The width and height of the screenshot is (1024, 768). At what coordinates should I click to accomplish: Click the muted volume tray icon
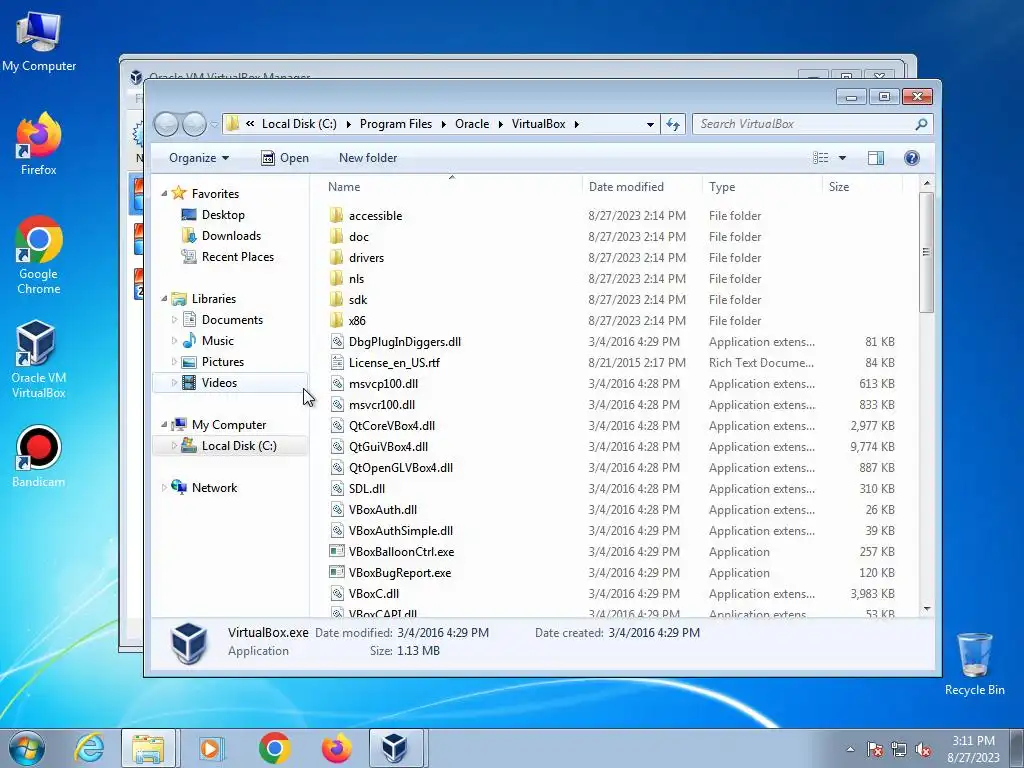(923, 750)
